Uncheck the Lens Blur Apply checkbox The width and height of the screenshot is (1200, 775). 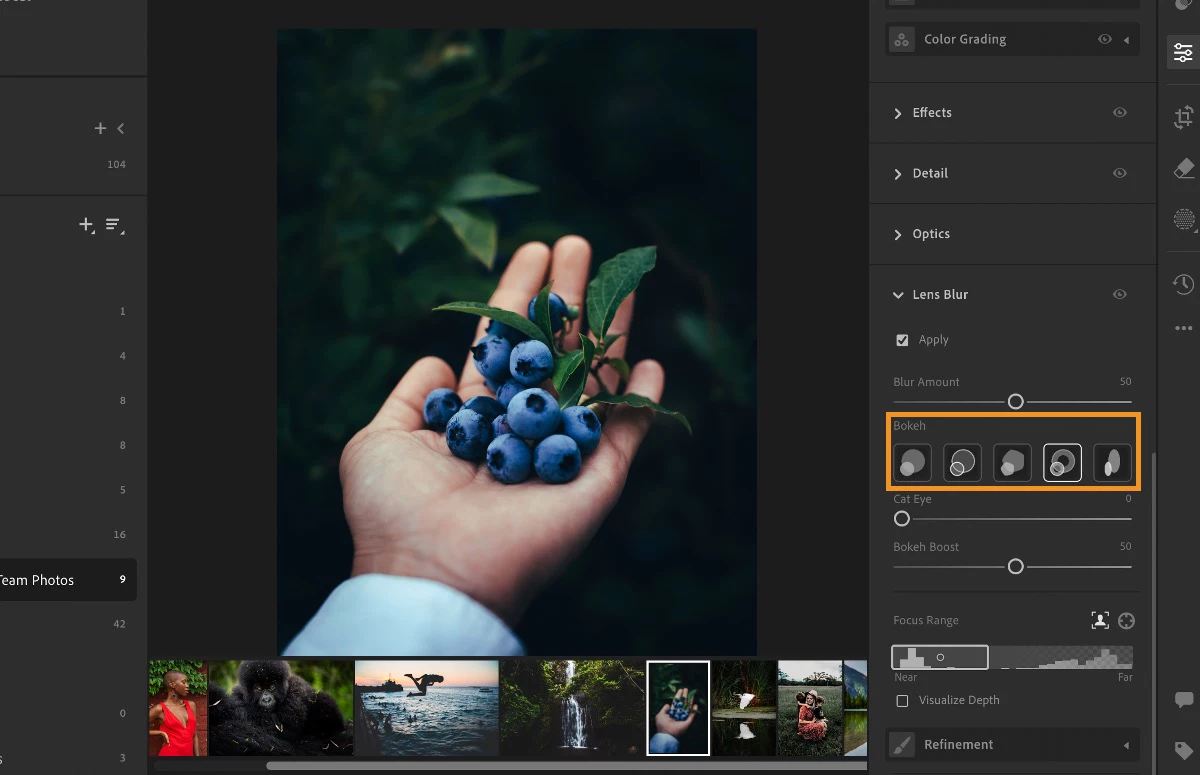902,340
